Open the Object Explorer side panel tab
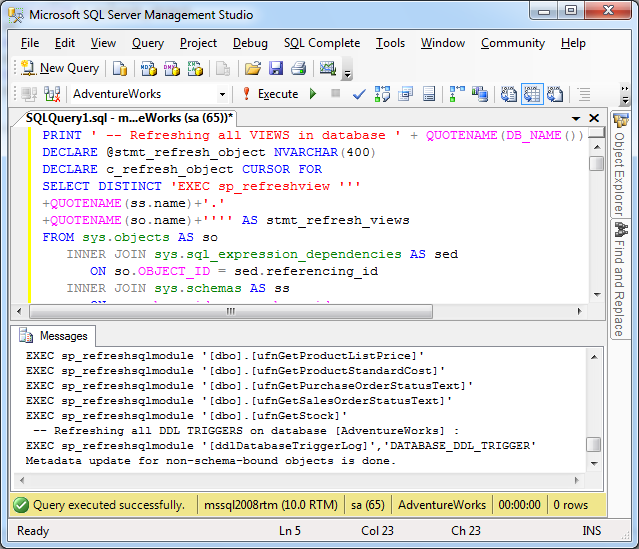Screen dimensions: 639x549 [620, 164]
